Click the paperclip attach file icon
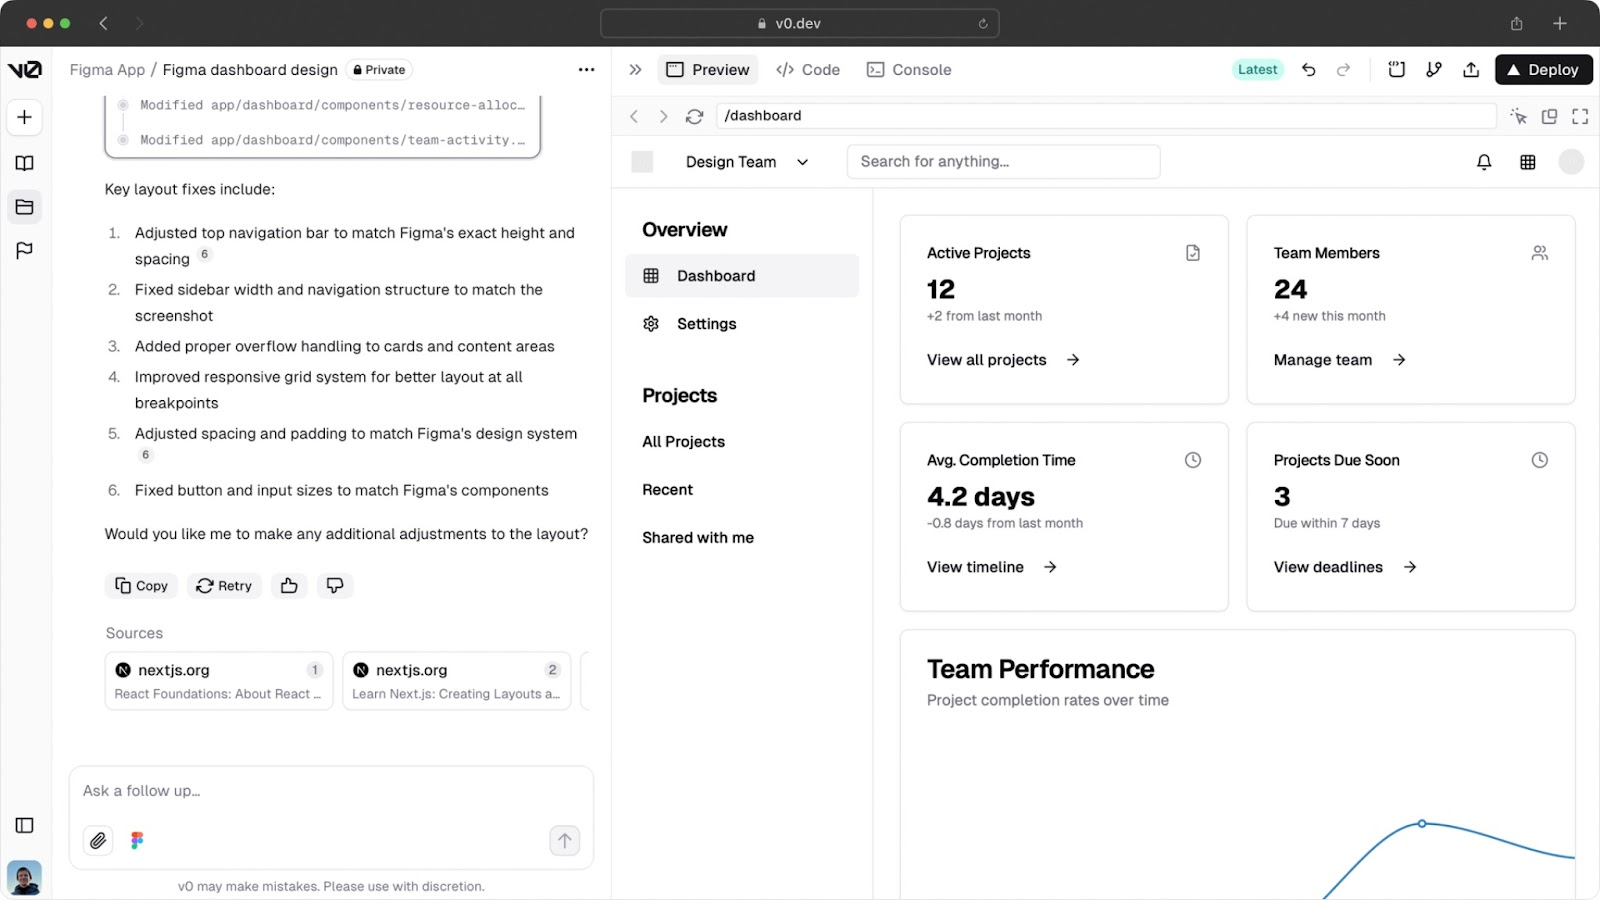This screenshot has width=1600, height=900. 98,841
